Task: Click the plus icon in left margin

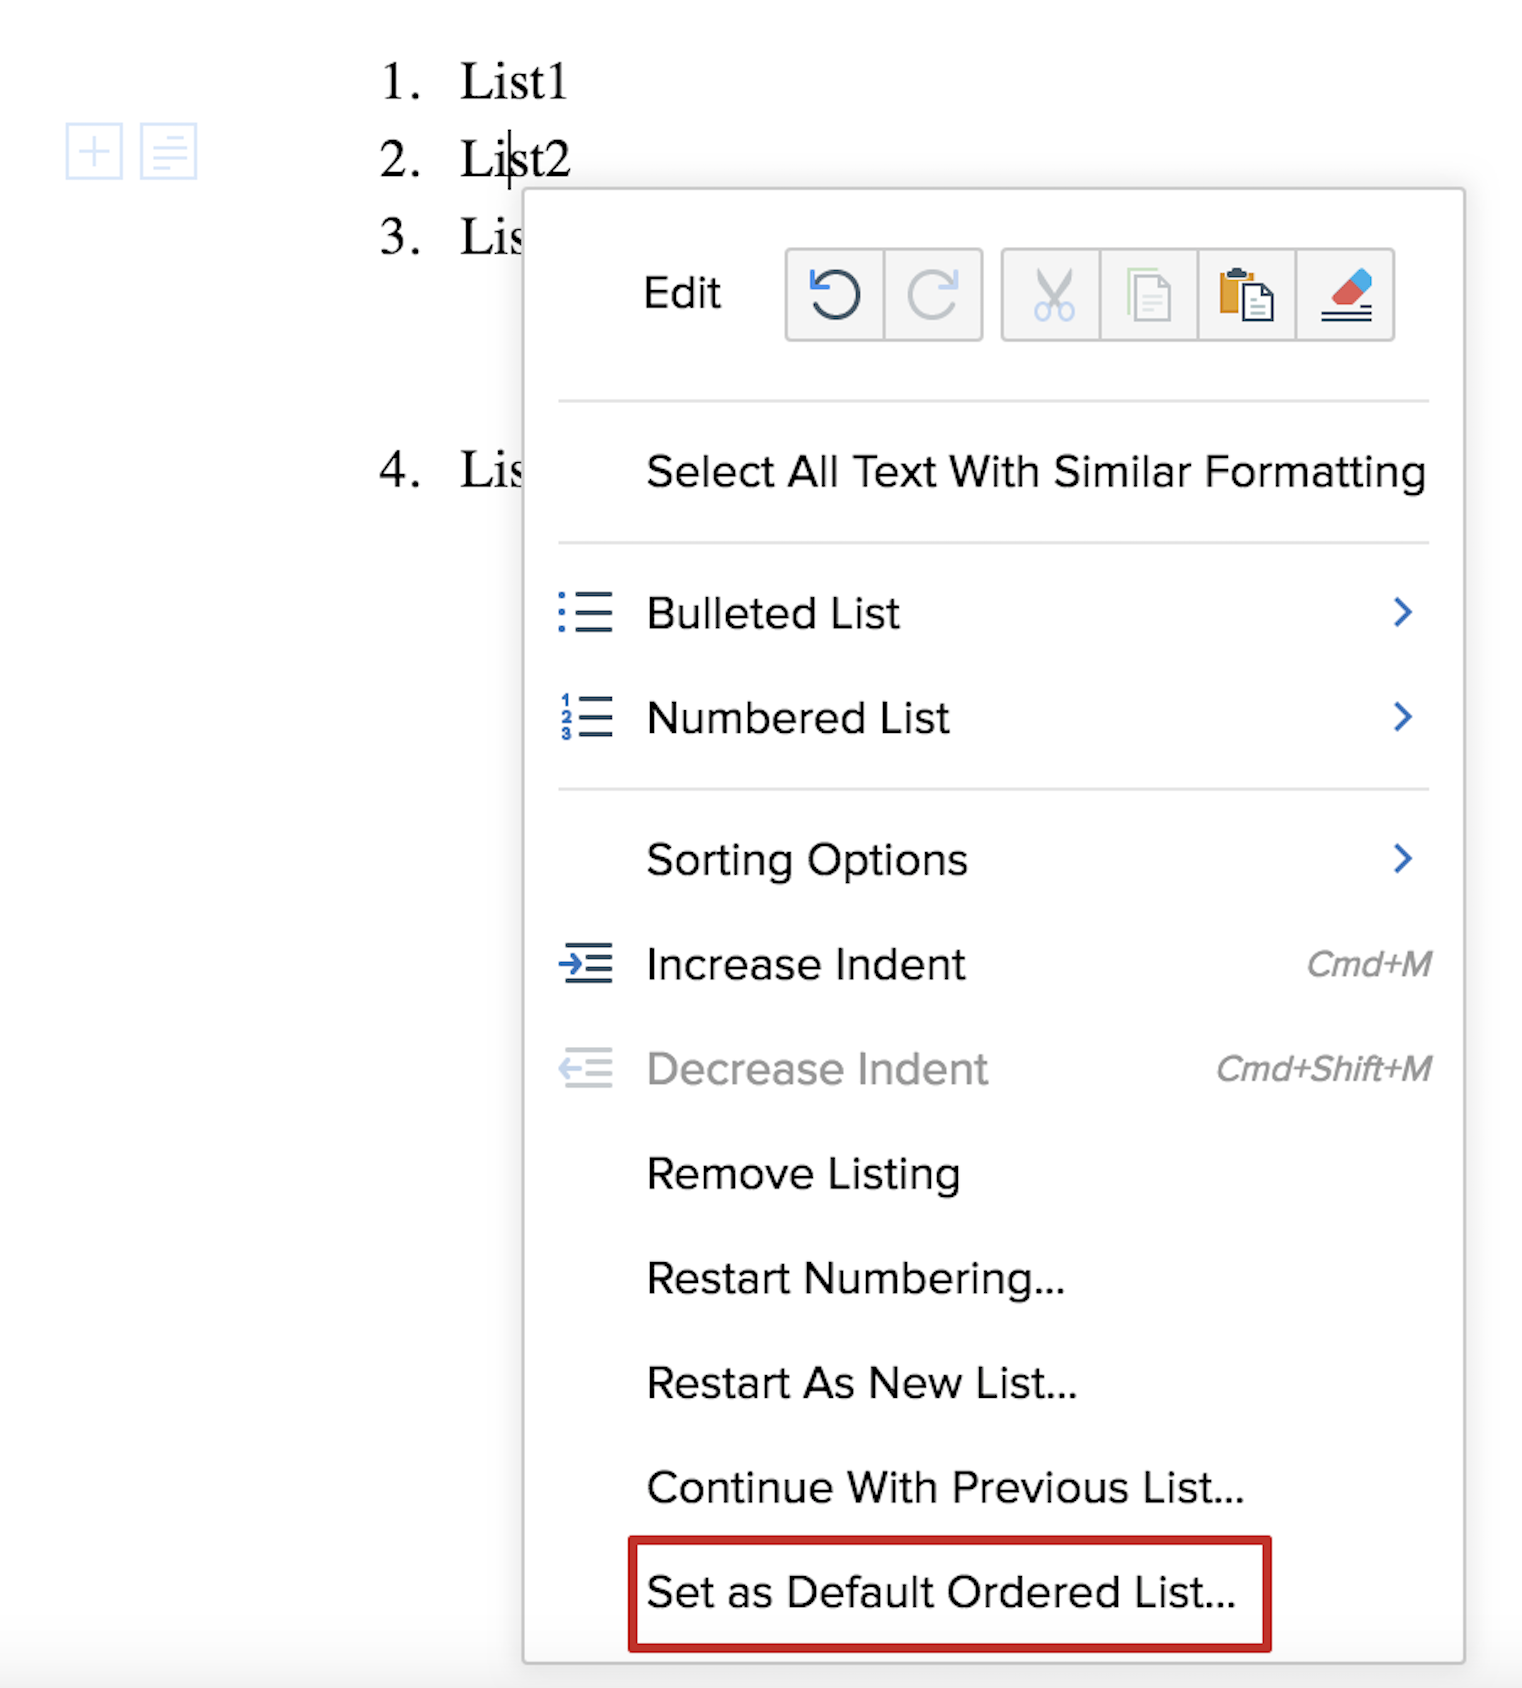Action: 94,152
